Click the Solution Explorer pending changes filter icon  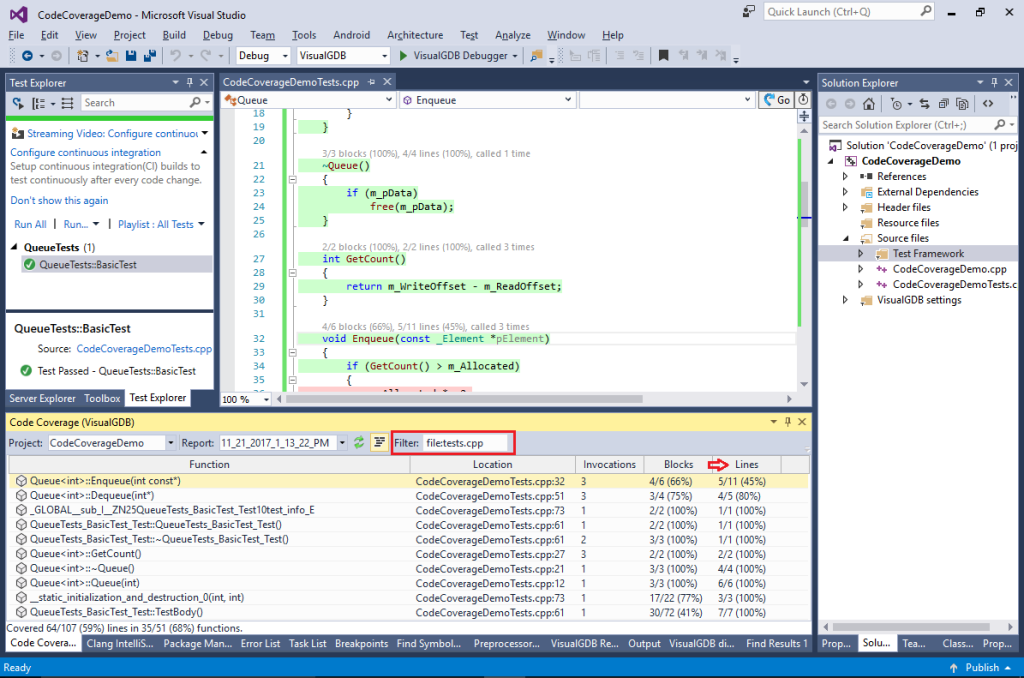coord(897,103)
